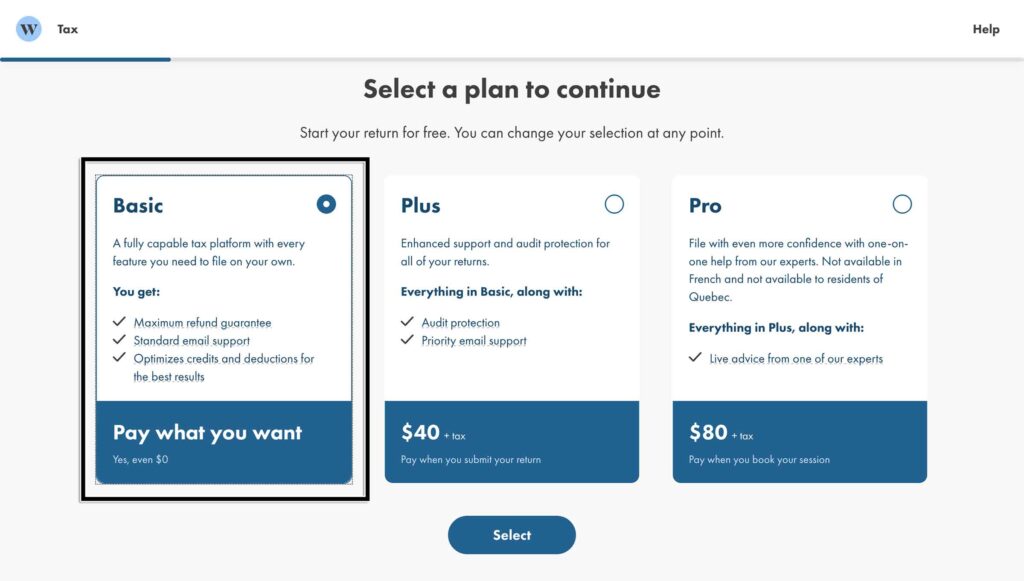
Task: Click the Audit protection link
Action: 460,323
